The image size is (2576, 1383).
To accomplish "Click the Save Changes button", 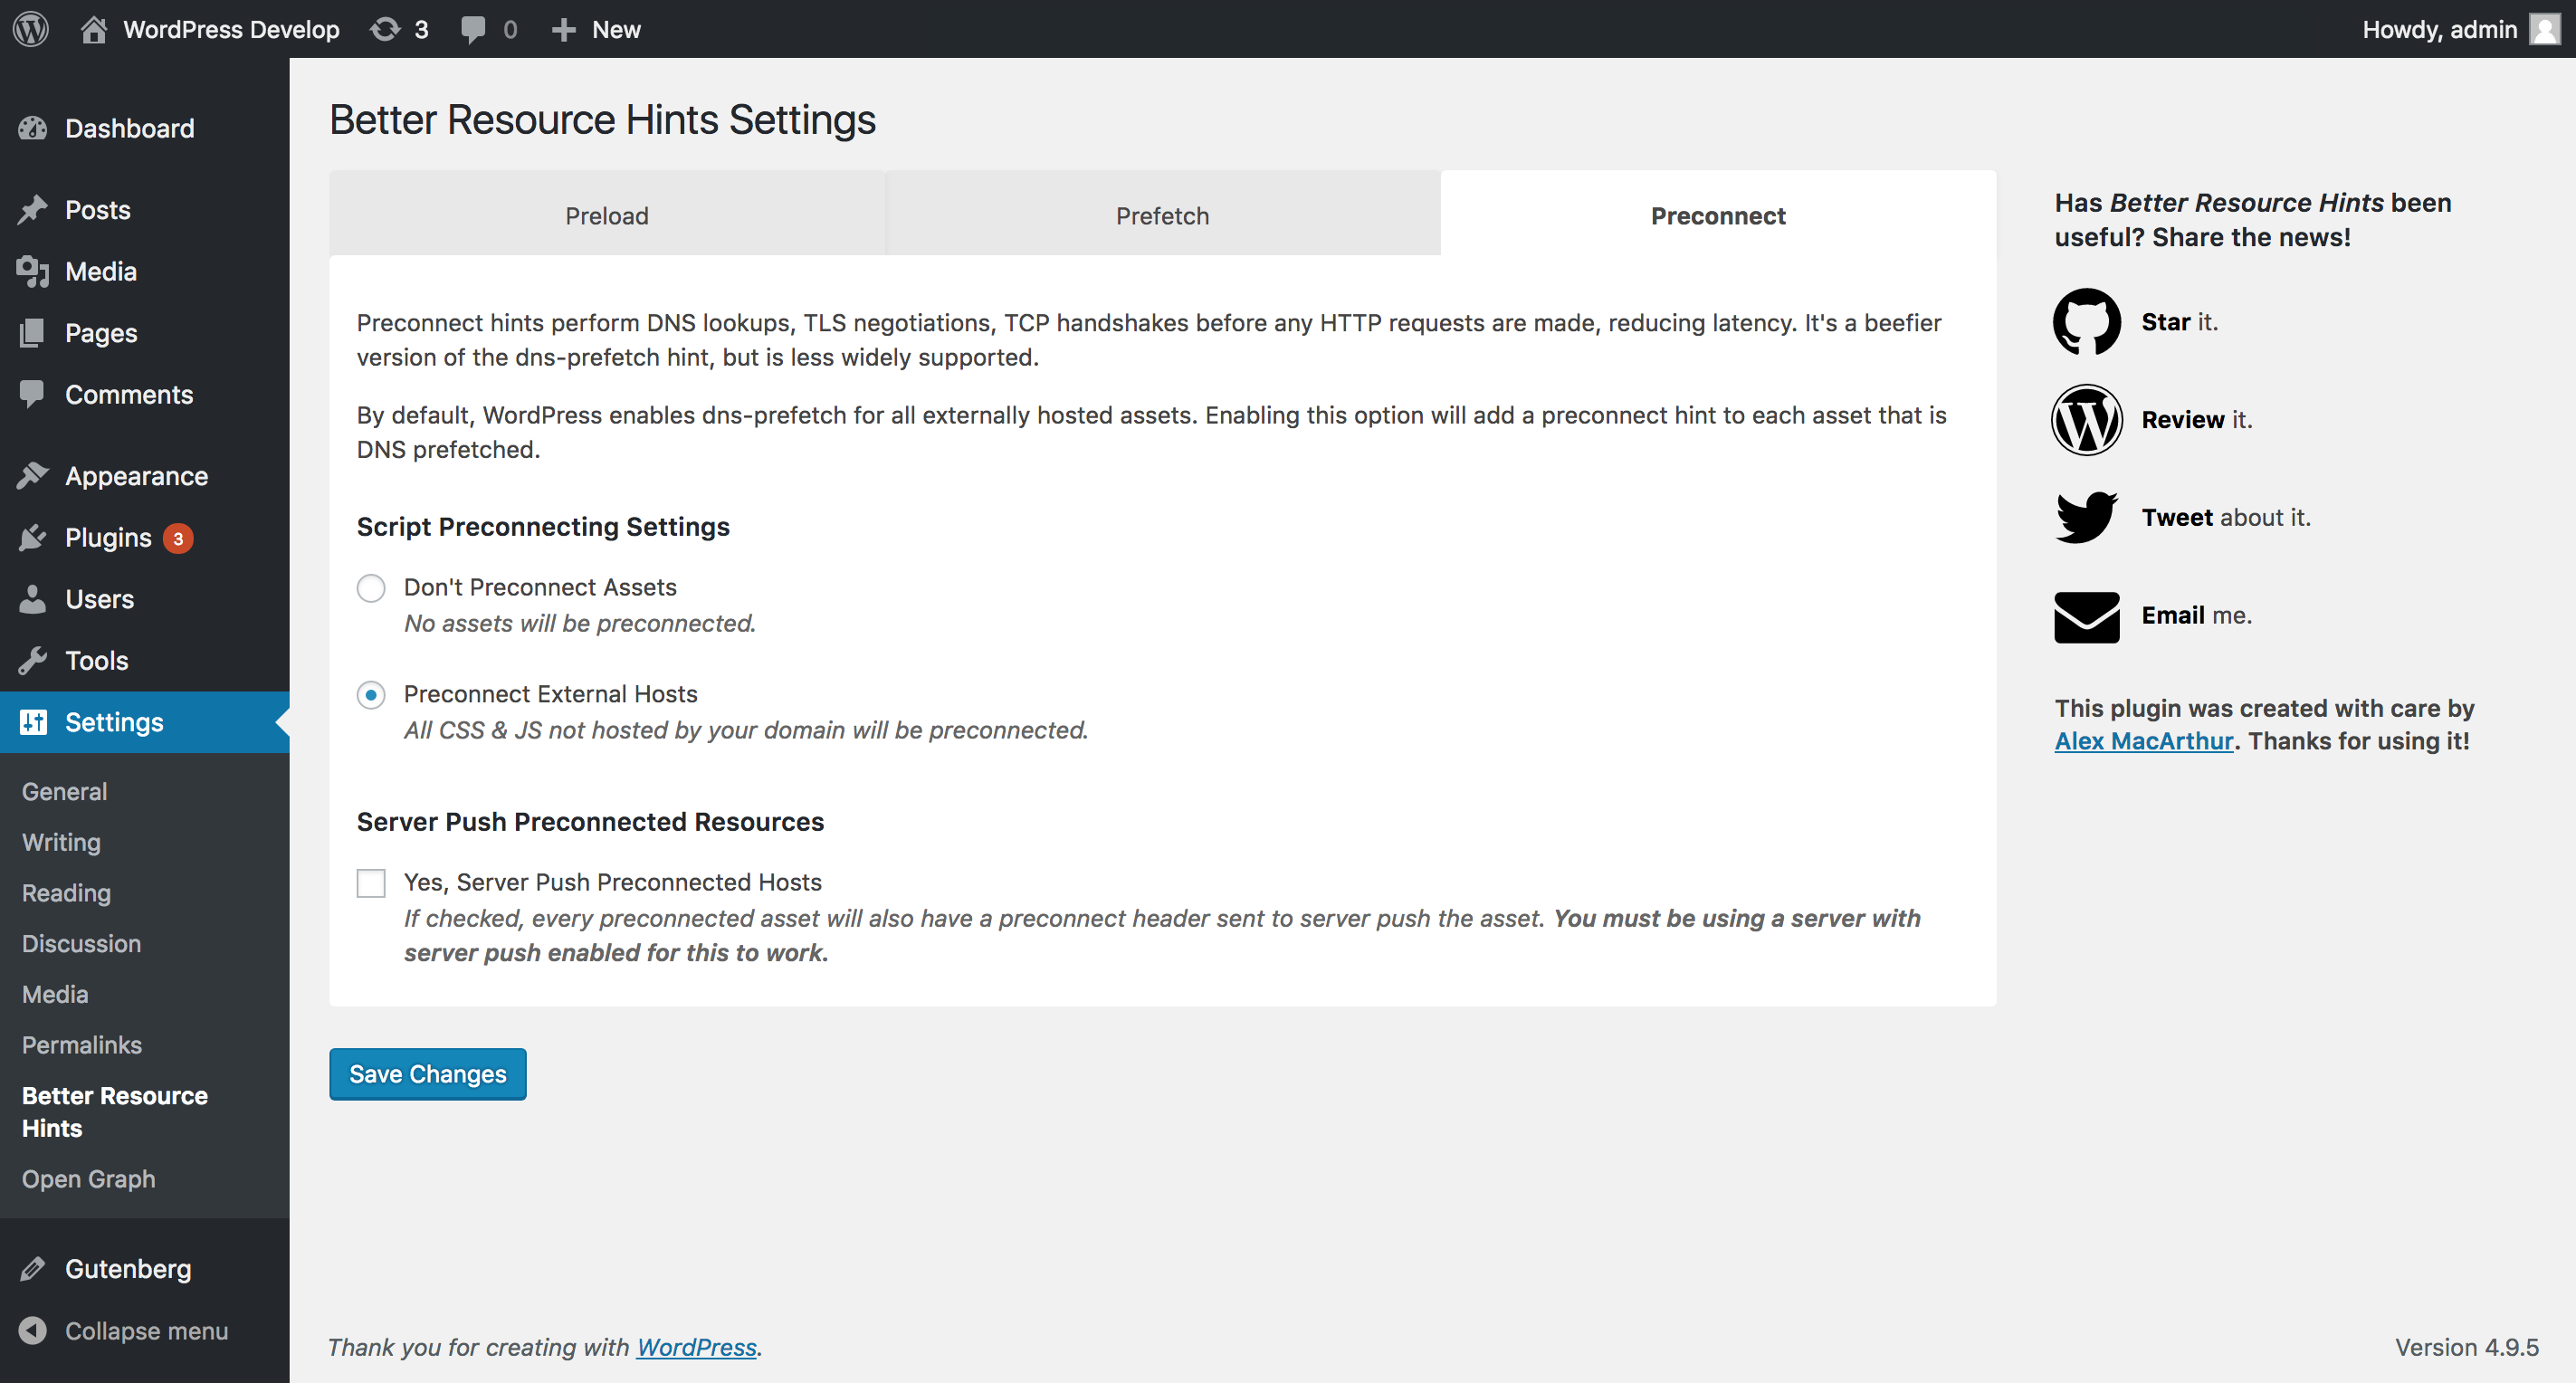I will point(427,1074).
